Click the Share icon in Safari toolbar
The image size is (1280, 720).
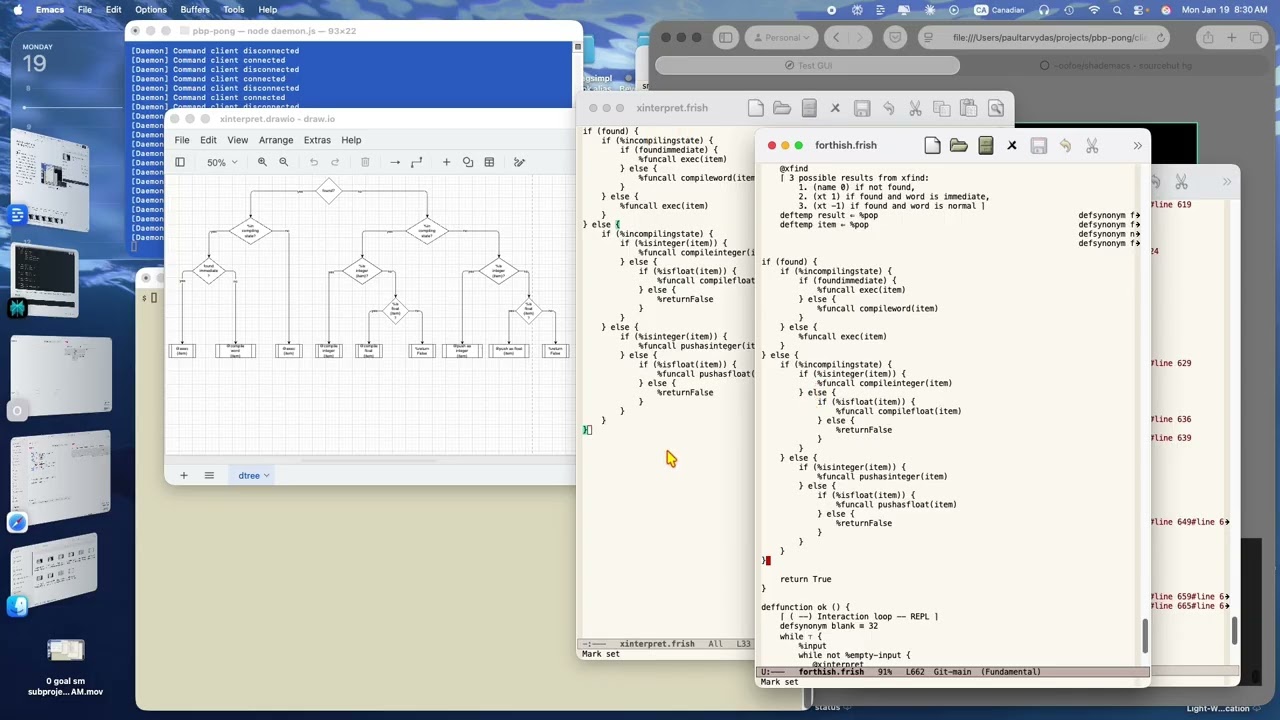(1208, 38)
